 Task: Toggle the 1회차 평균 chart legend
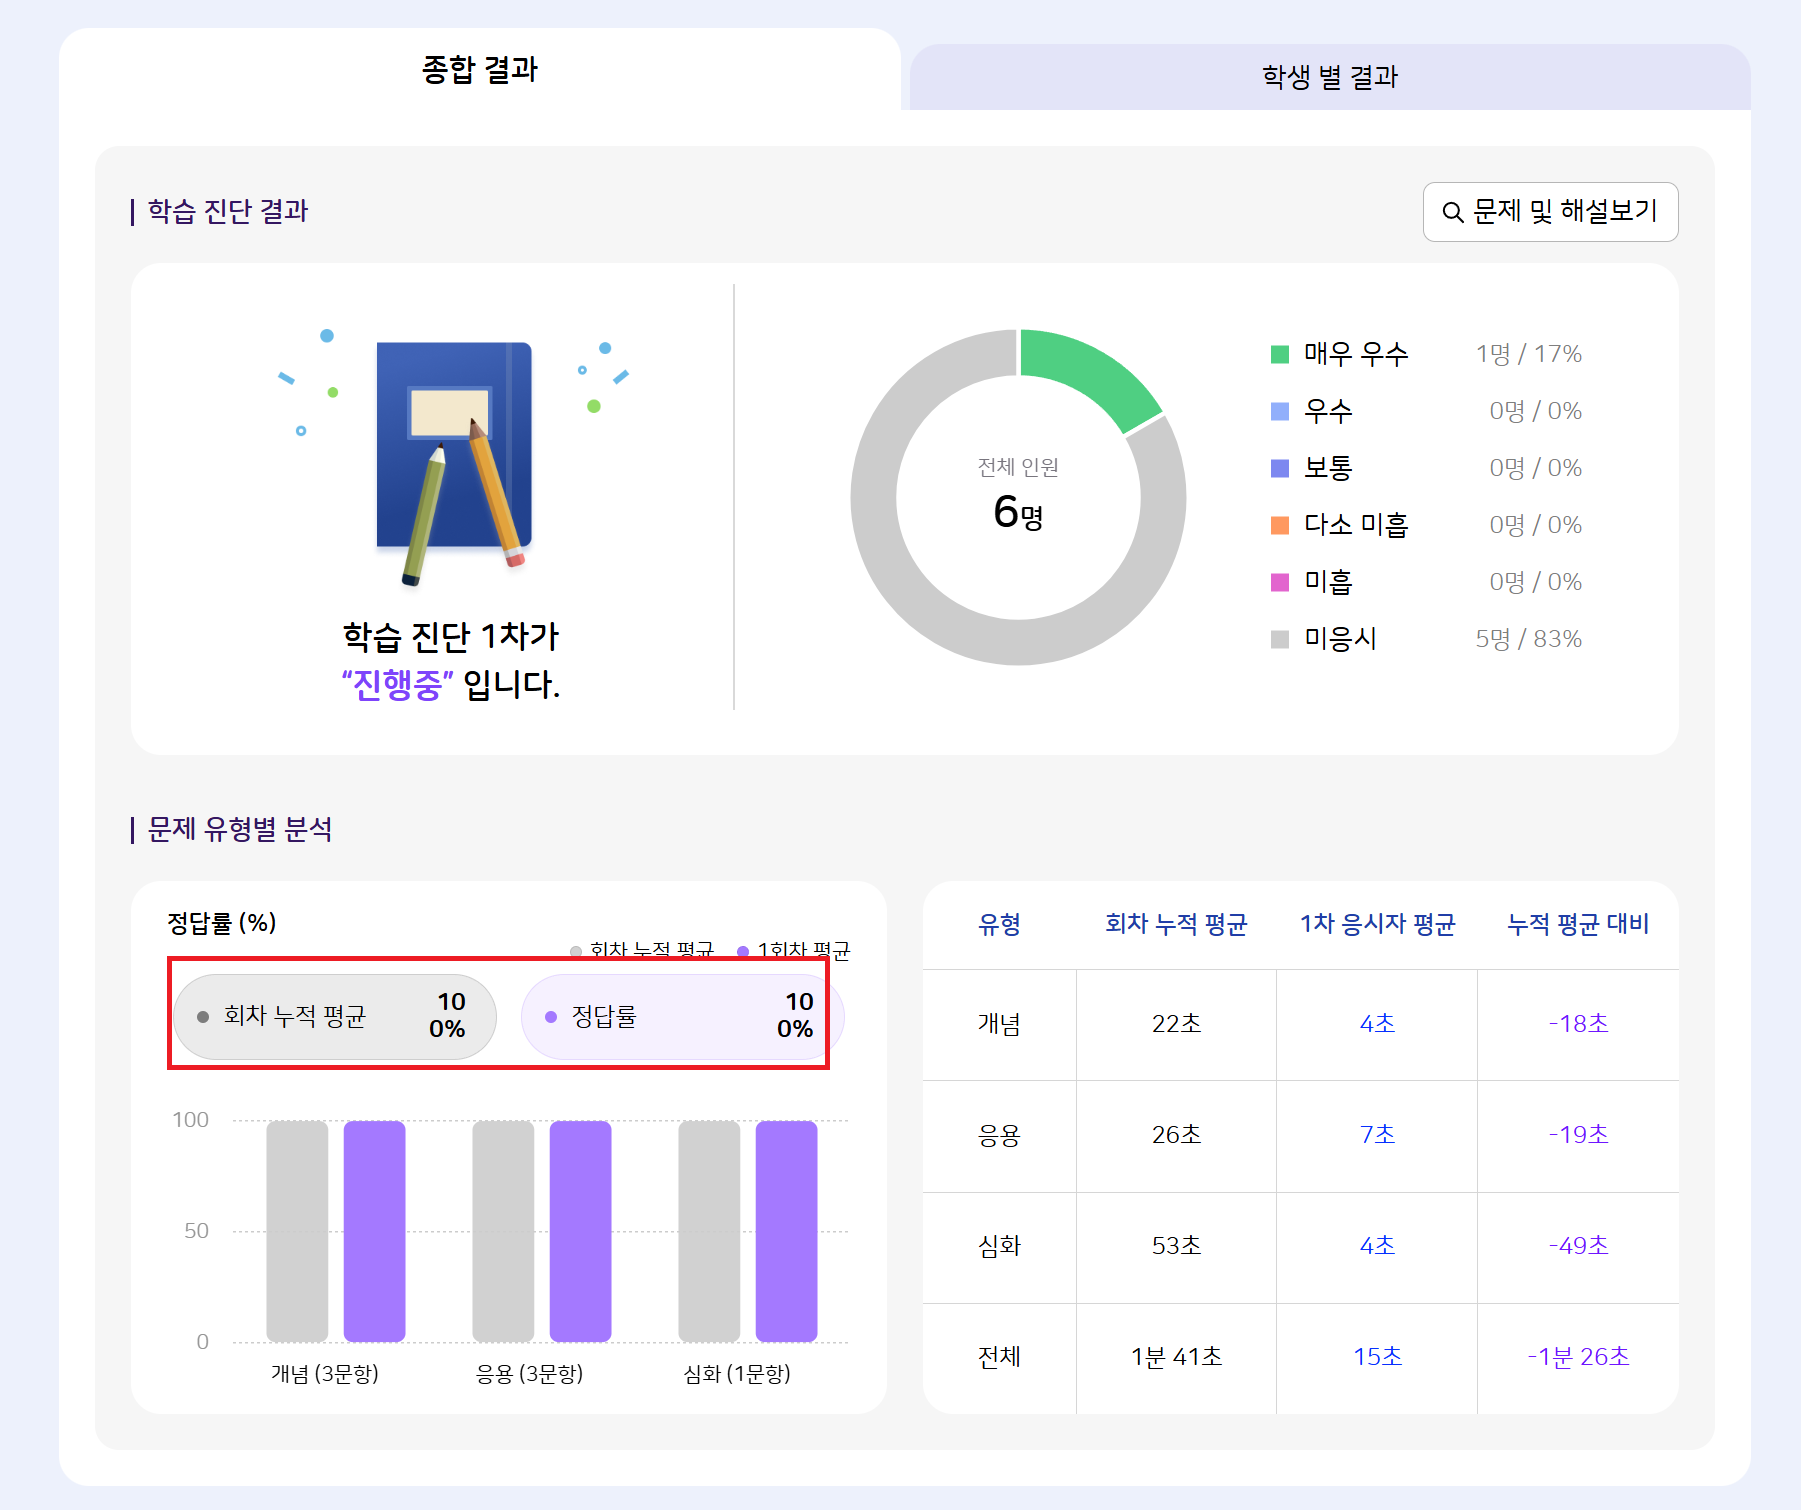[x=794, y=949]
